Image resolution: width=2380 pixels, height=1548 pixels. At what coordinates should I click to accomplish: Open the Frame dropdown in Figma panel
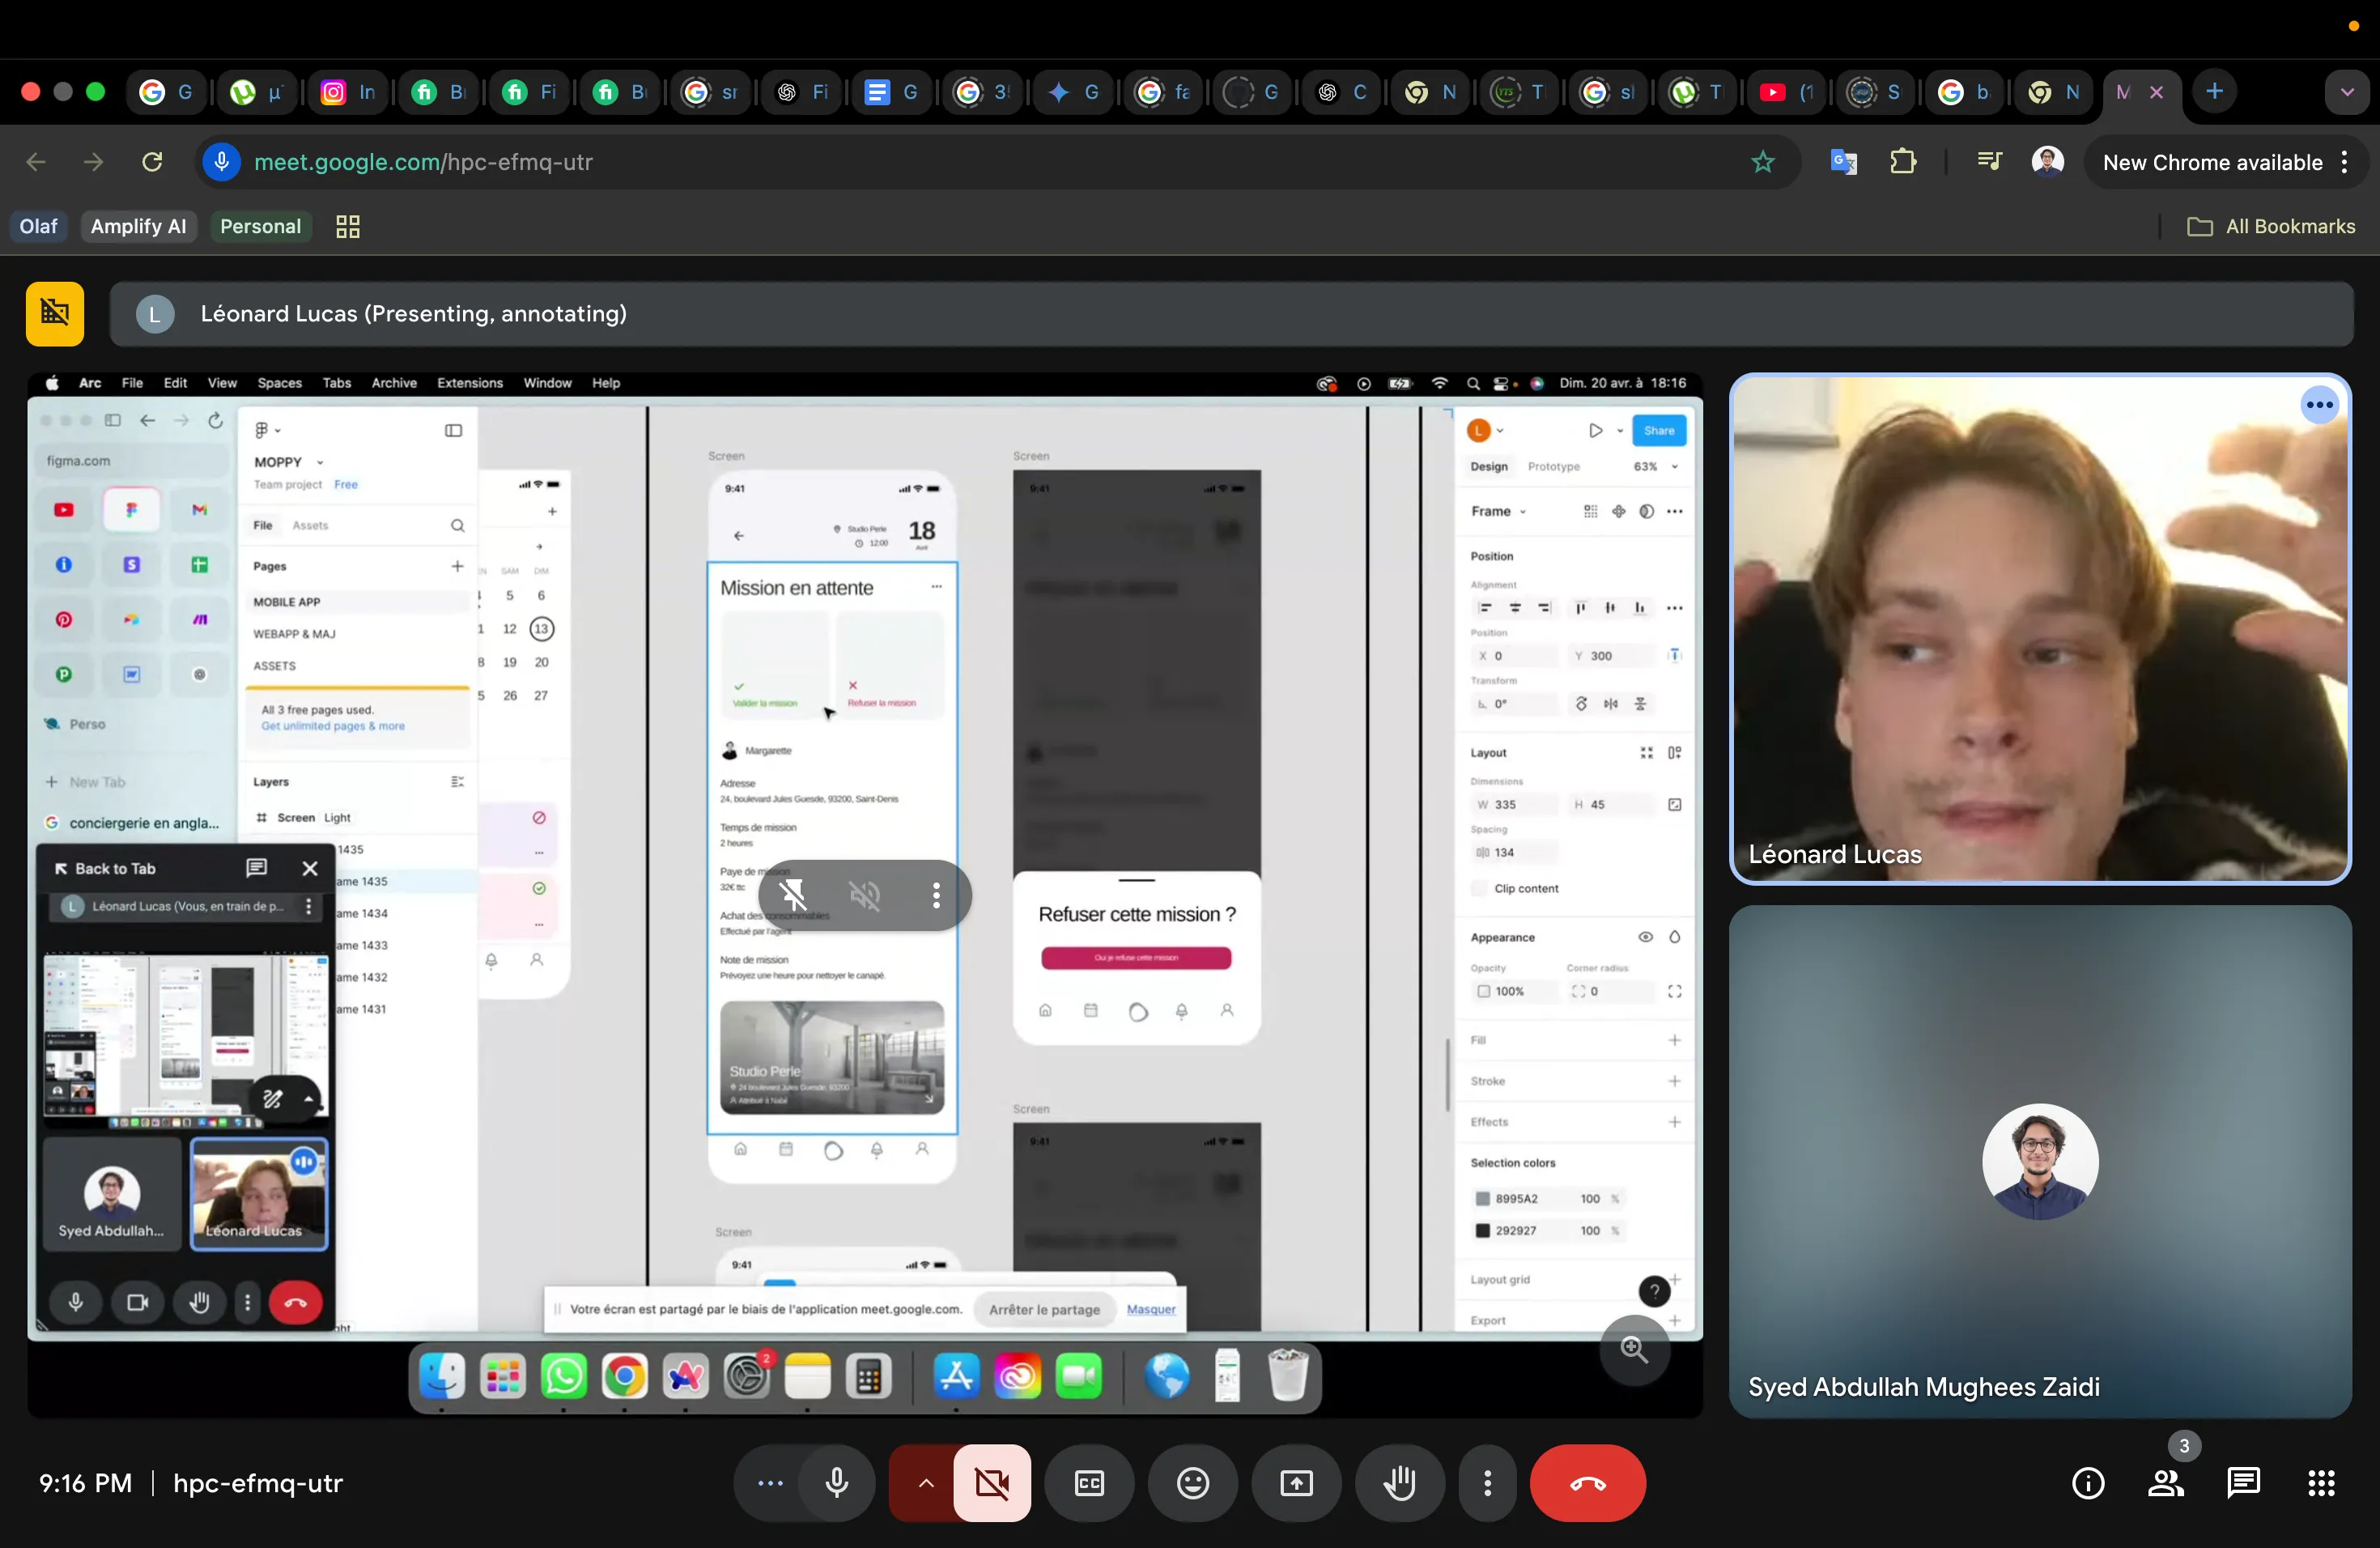1499,511
